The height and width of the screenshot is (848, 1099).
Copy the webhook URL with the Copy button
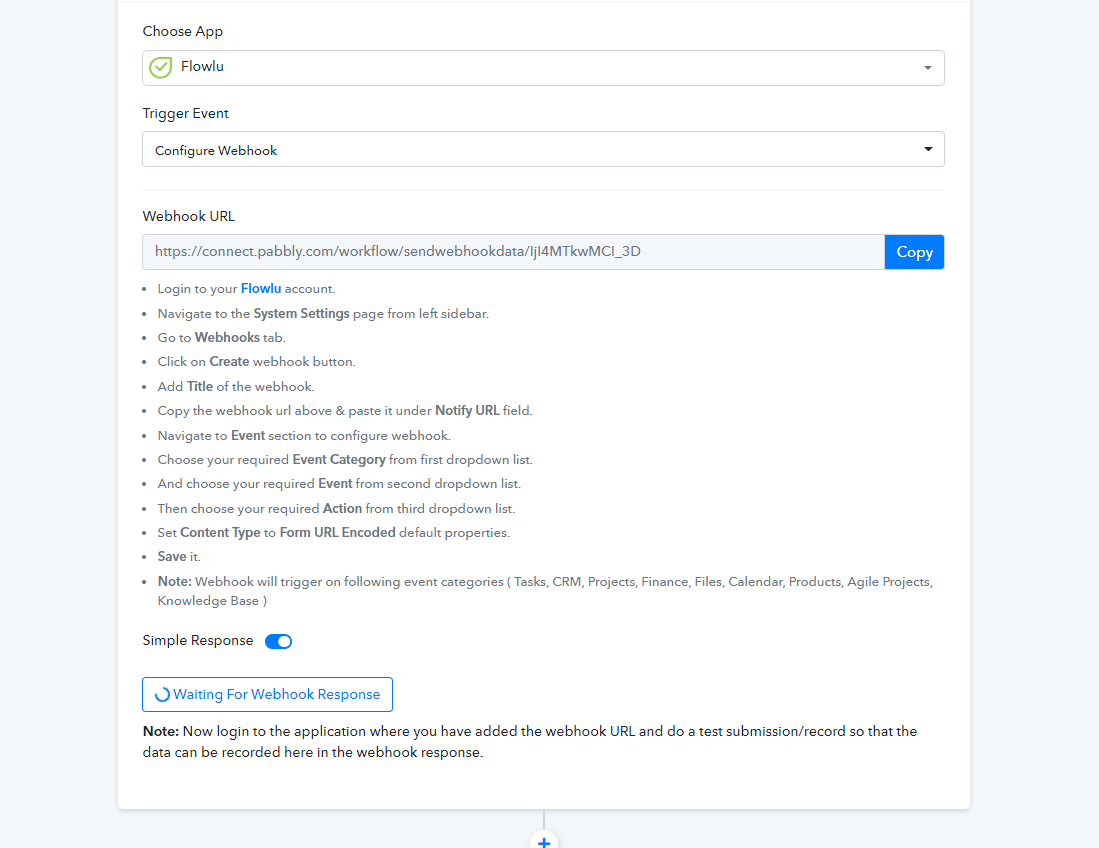point(914,252)
